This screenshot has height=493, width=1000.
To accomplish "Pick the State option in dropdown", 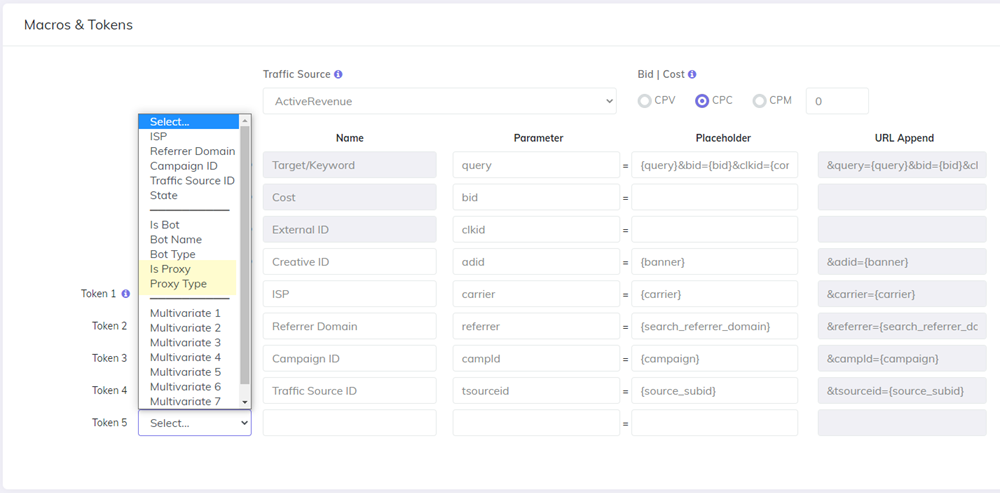I will pyautogui.click(x=163, y=196).
